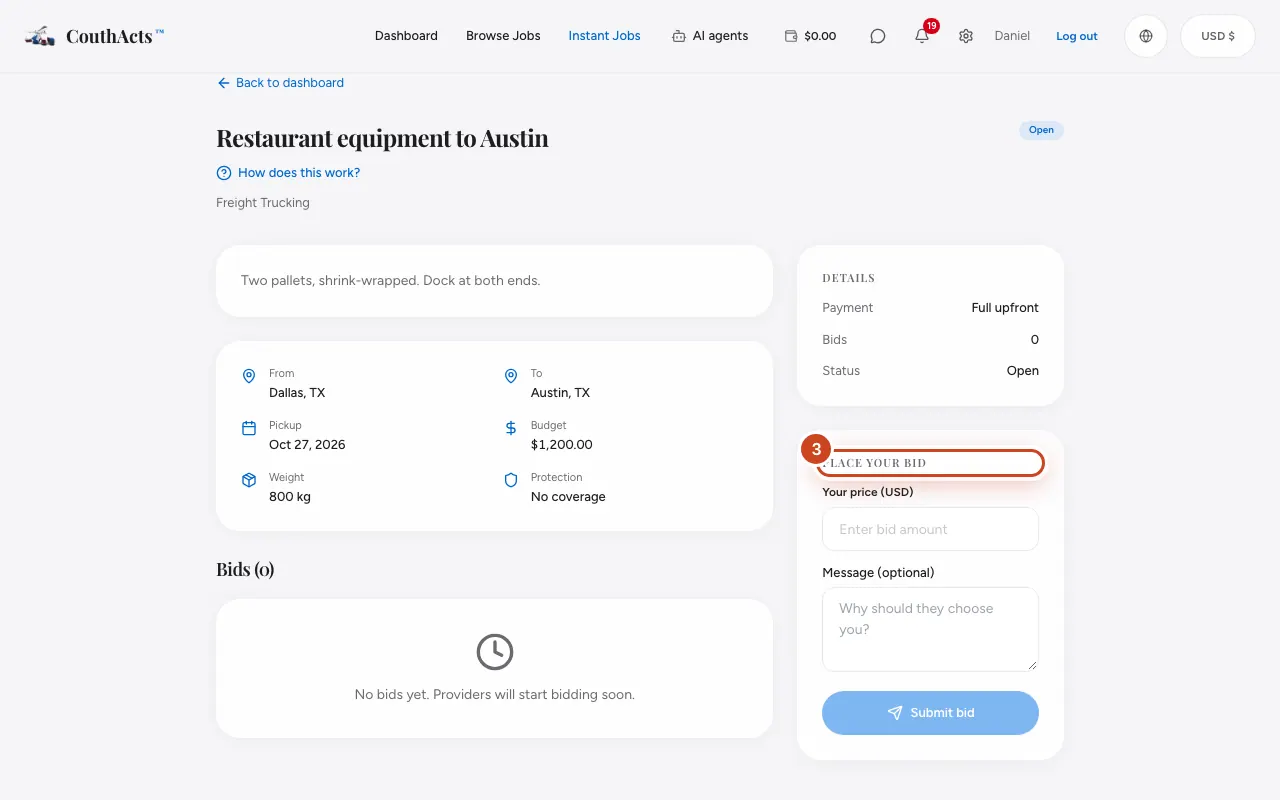The width and height of the screenshot is (1280, 800).
Task: Open the AI agents navigation item
Action: tap(710, 36)
